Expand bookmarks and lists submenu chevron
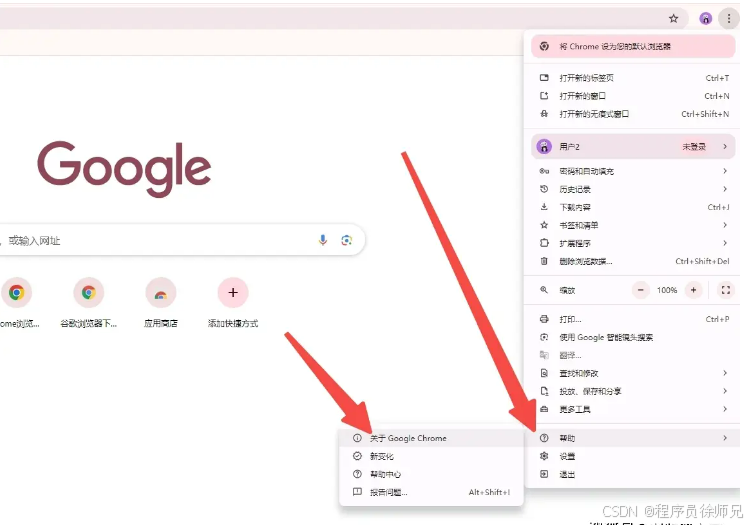 coord(725,225)
